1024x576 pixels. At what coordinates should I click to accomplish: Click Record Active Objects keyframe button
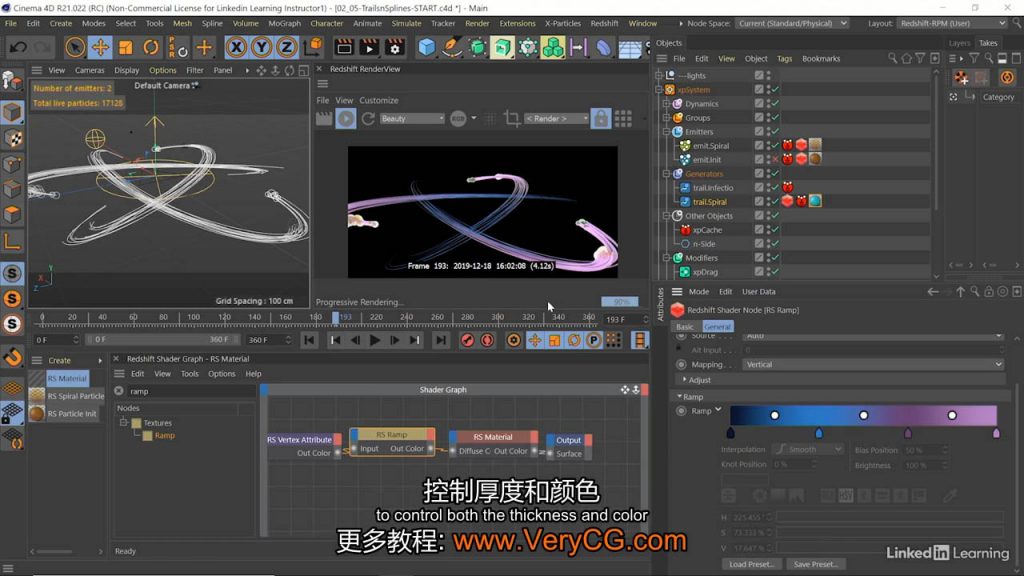click(x=467, y=340)
